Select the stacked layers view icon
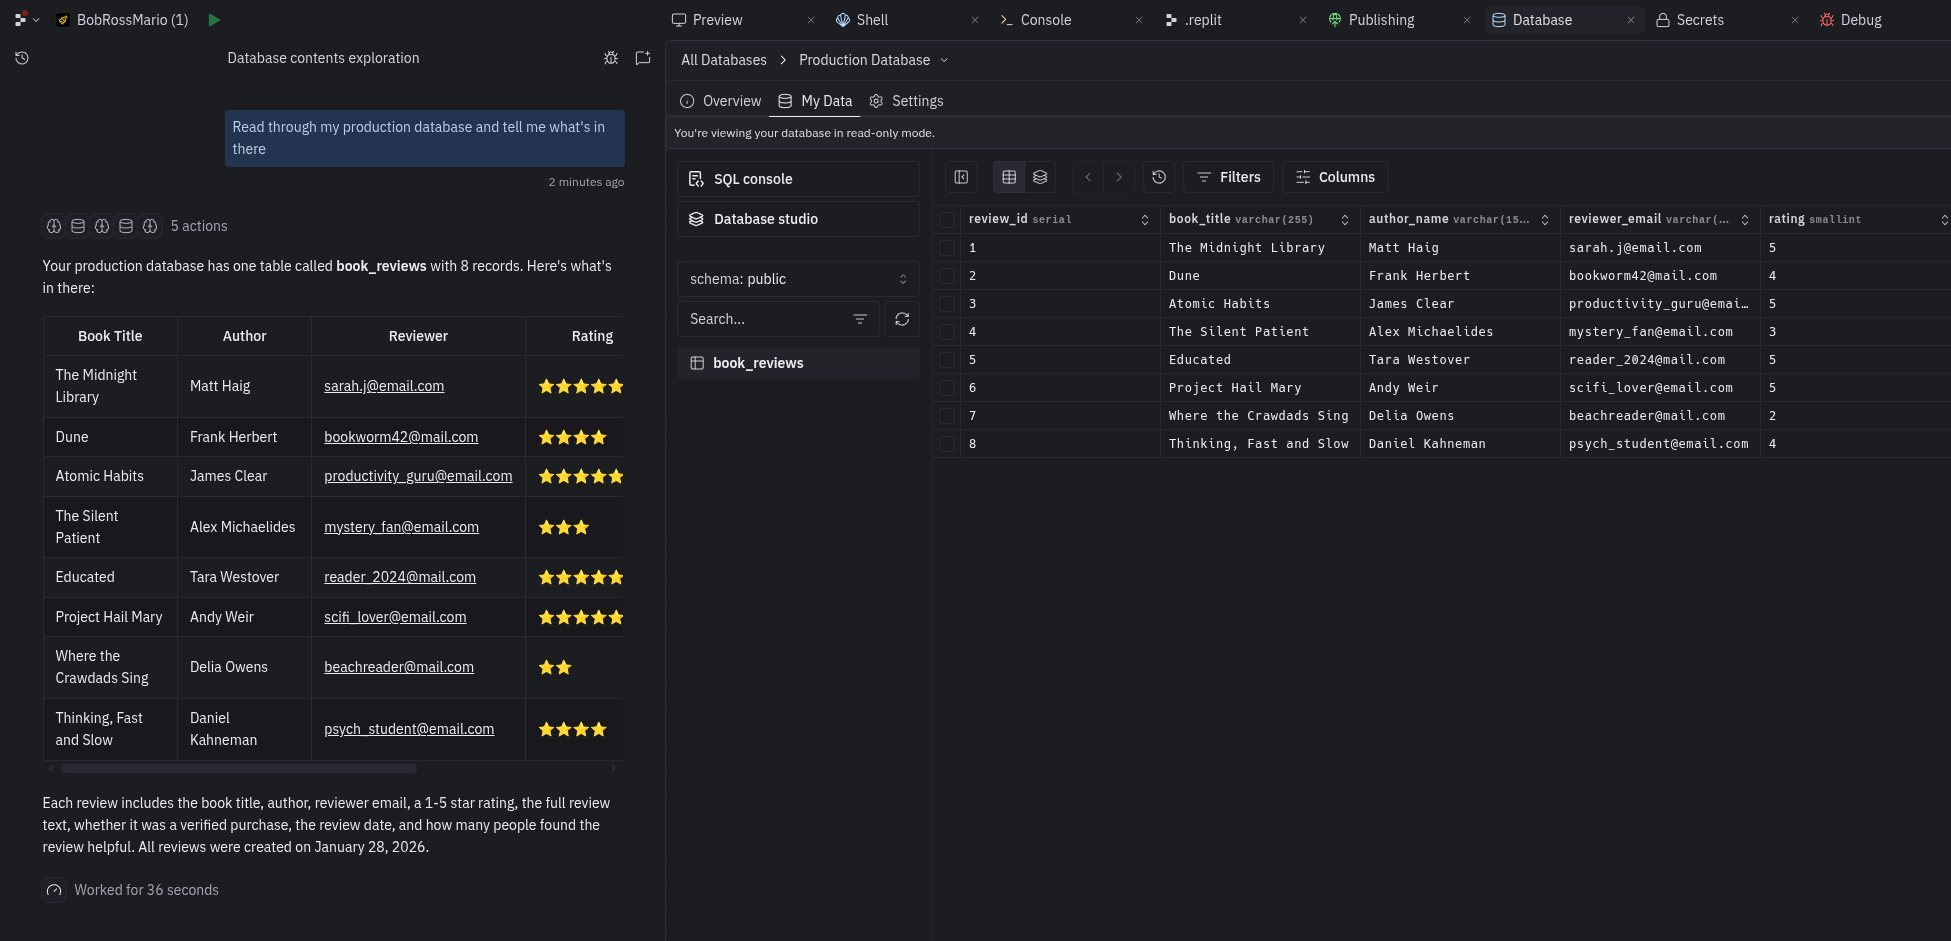 click(1040, 177)
